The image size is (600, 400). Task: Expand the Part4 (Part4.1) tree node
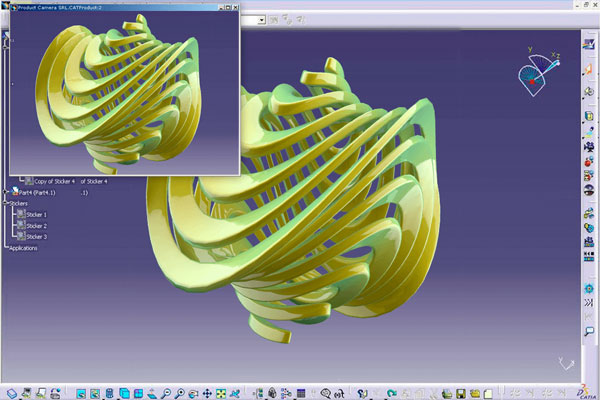coord(5,192)
